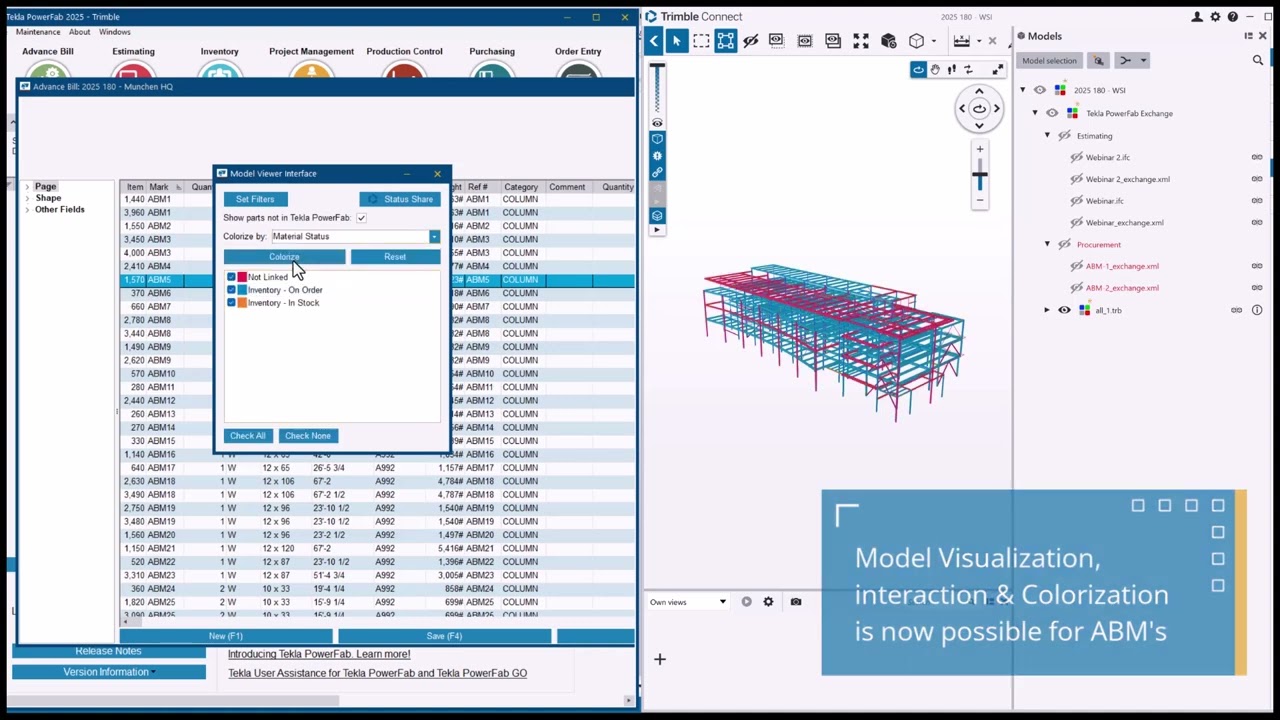
Task: Click the zoom in plus button
Action: click(980, 149)
